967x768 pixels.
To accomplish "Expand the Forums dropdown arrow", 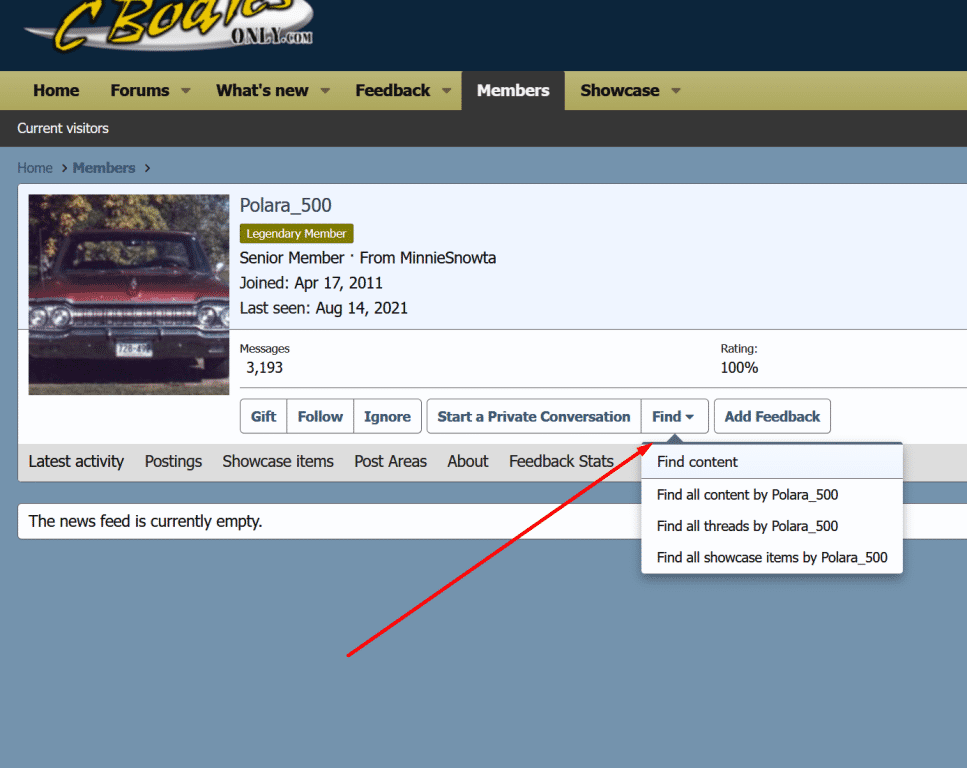I will coord(185,91).
